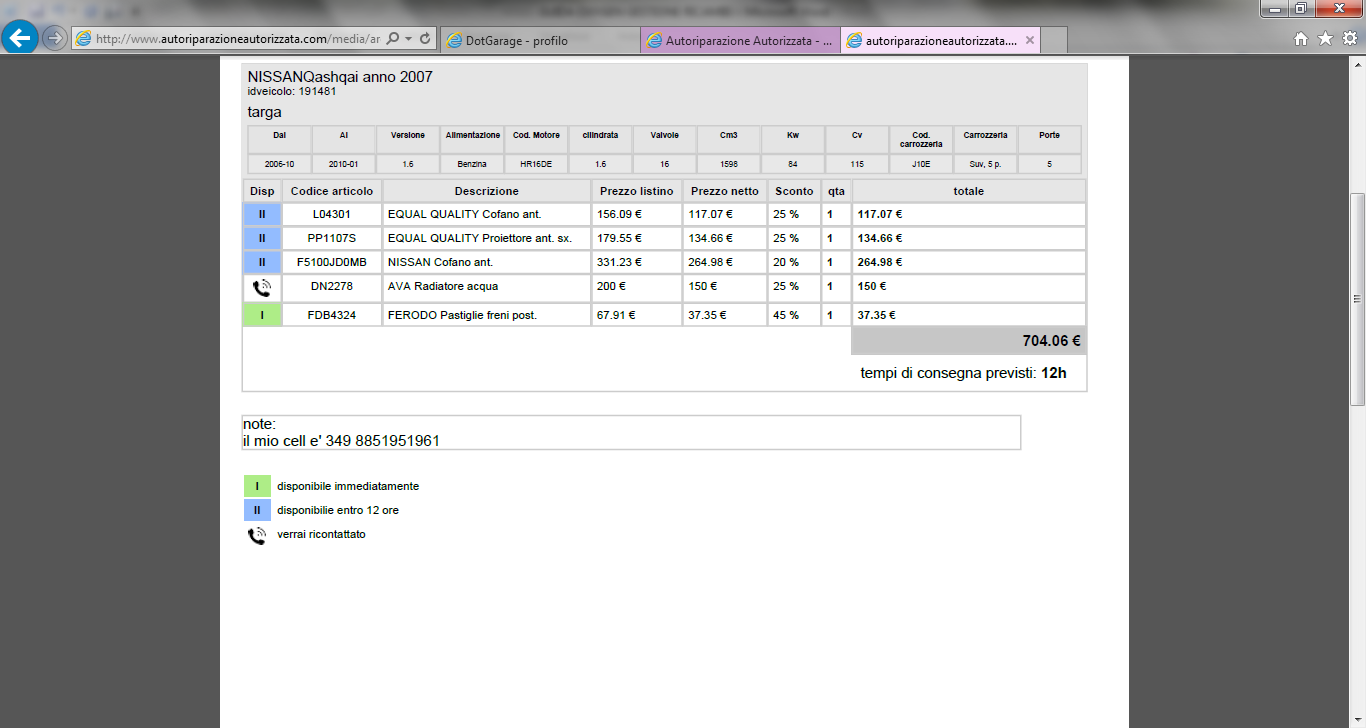Select article code F5100JD0MB
Screen dimensions: 1366x728
332,262
